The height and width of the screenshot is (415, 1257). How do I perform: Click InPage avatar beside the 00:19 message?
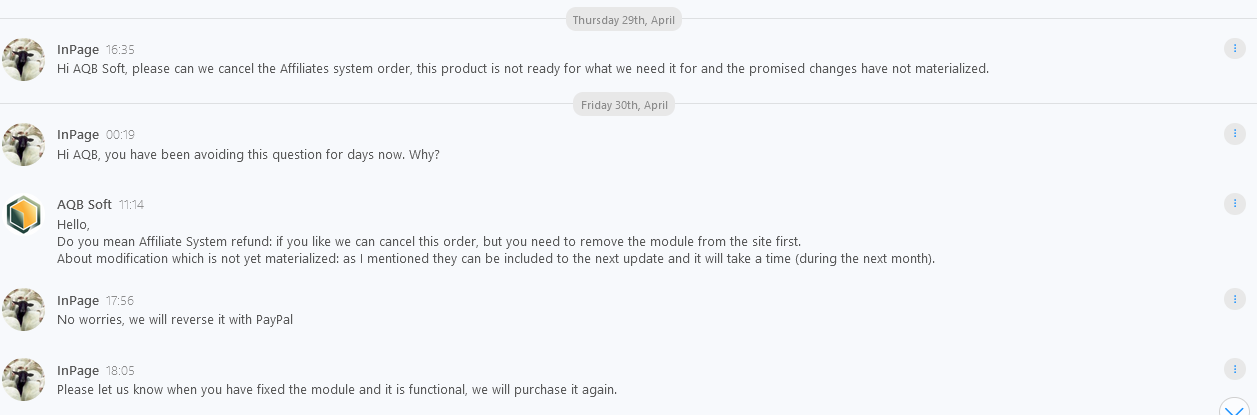pos(23,145)
